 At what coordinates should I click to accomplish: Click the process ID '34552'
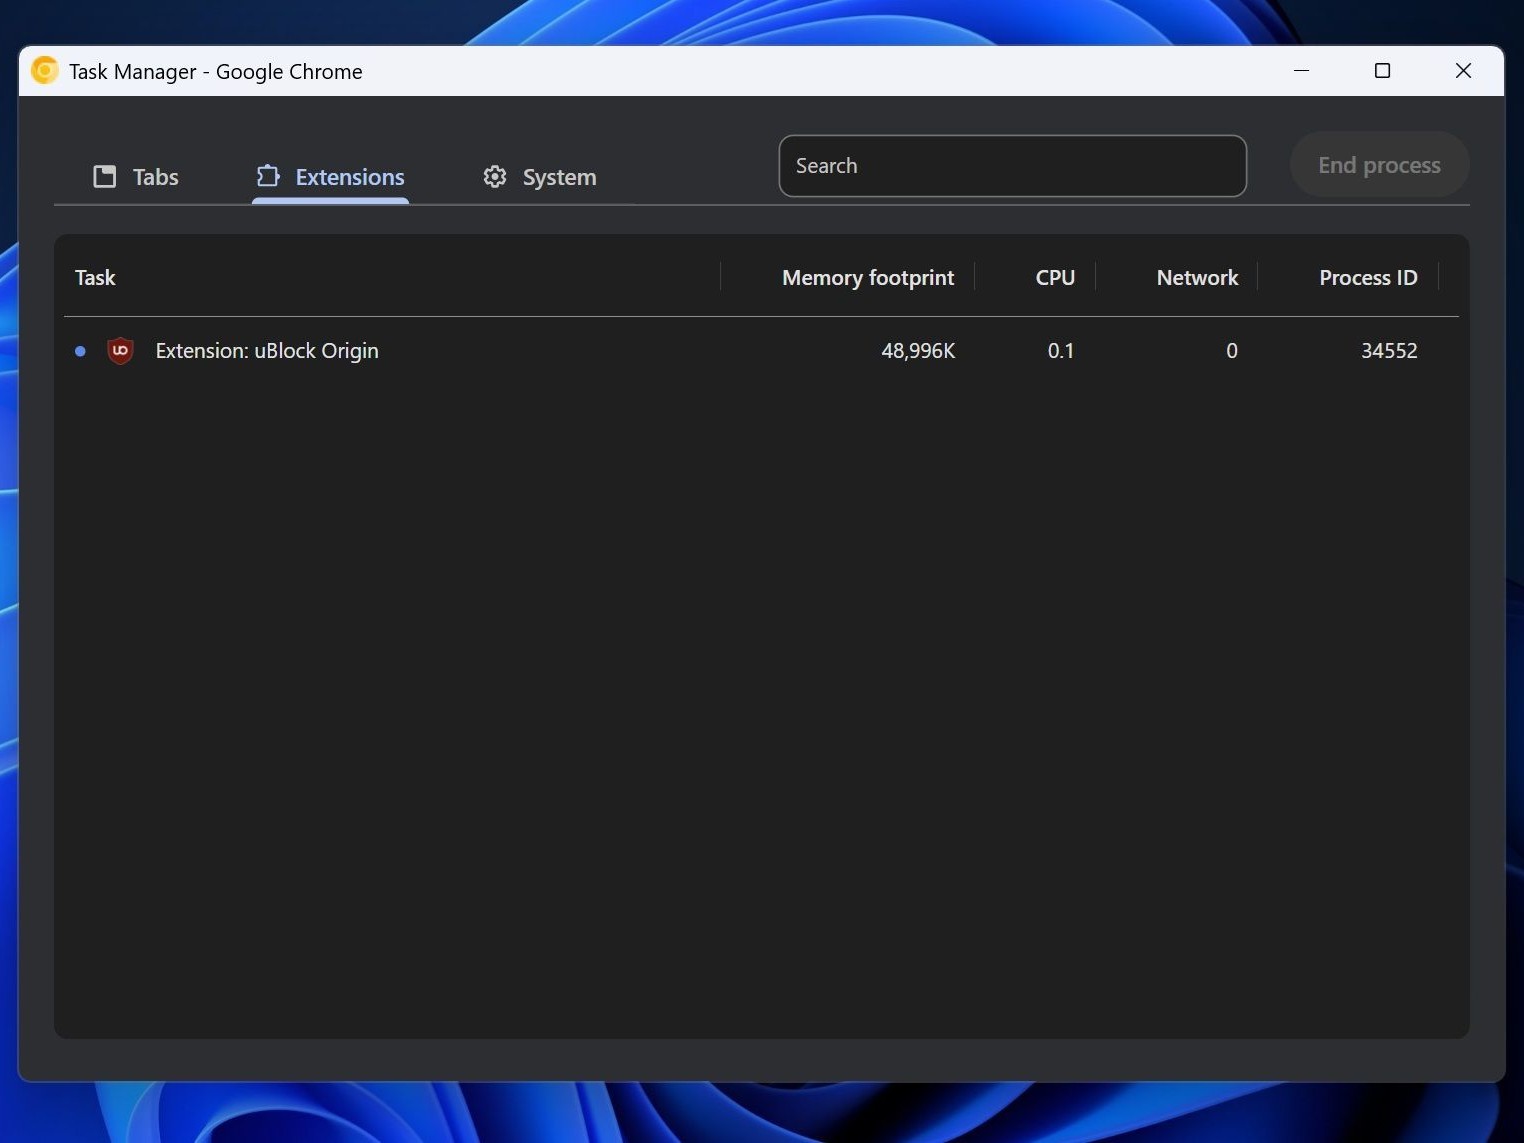(x=1389, y=351)
